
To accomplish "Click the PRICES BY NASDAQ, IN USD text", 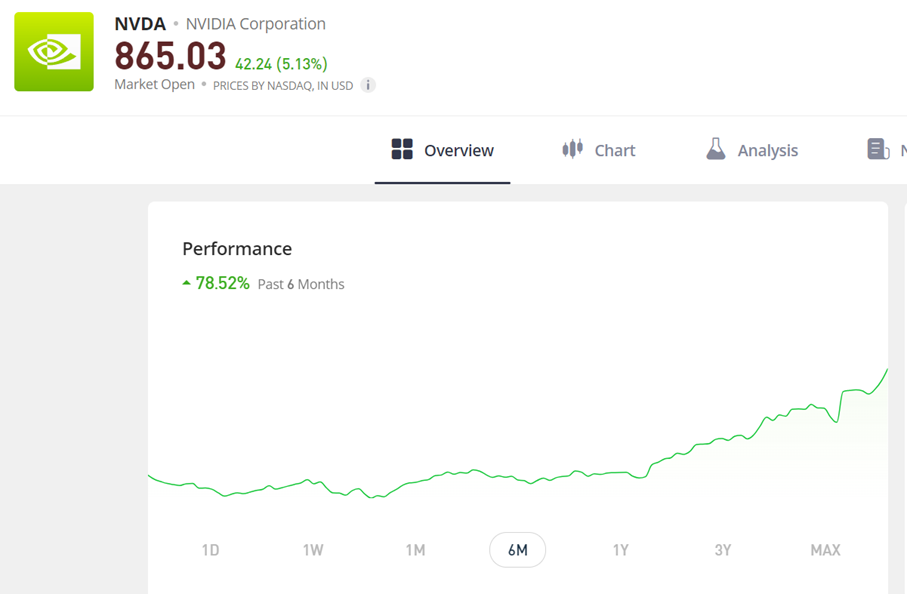I will (283, 86).
